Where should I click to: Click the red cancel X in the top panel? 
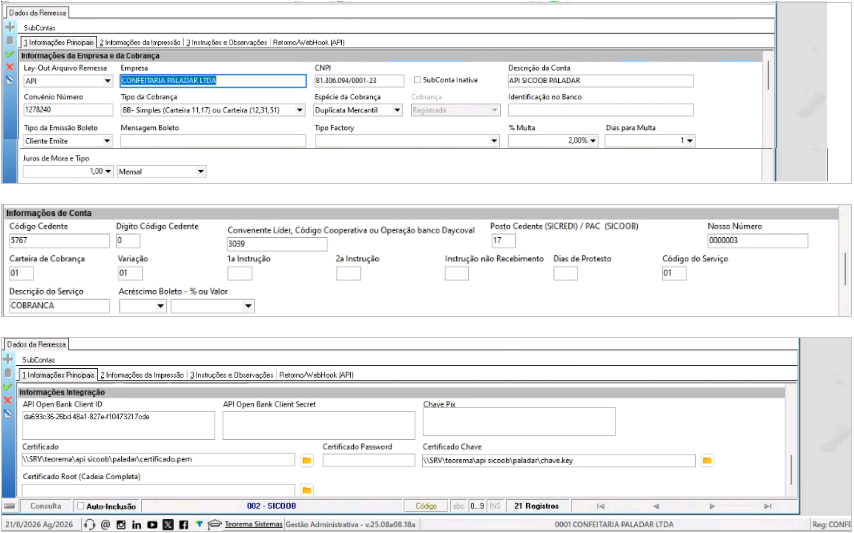[9, 67]
